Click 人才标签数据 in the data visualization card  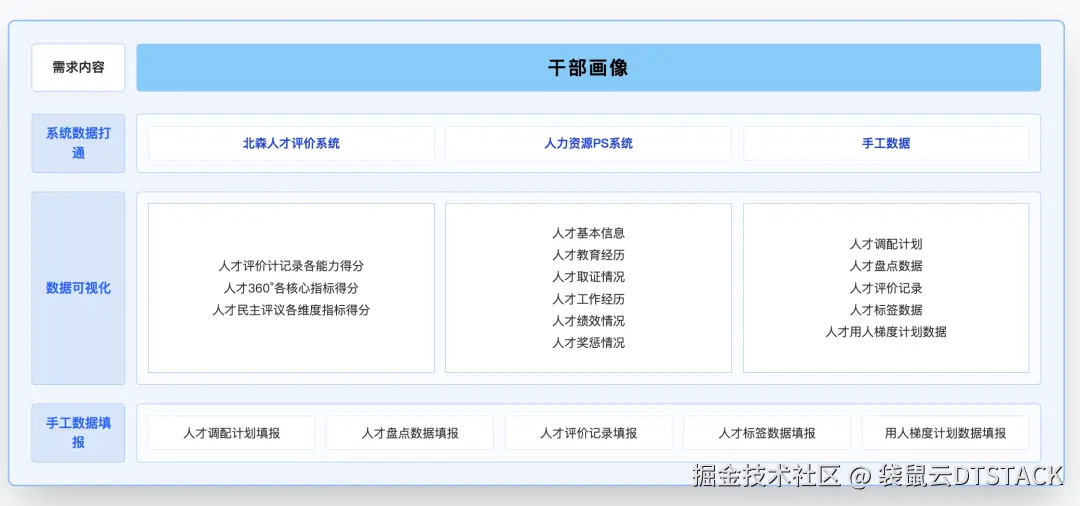[x=886, y=310]
